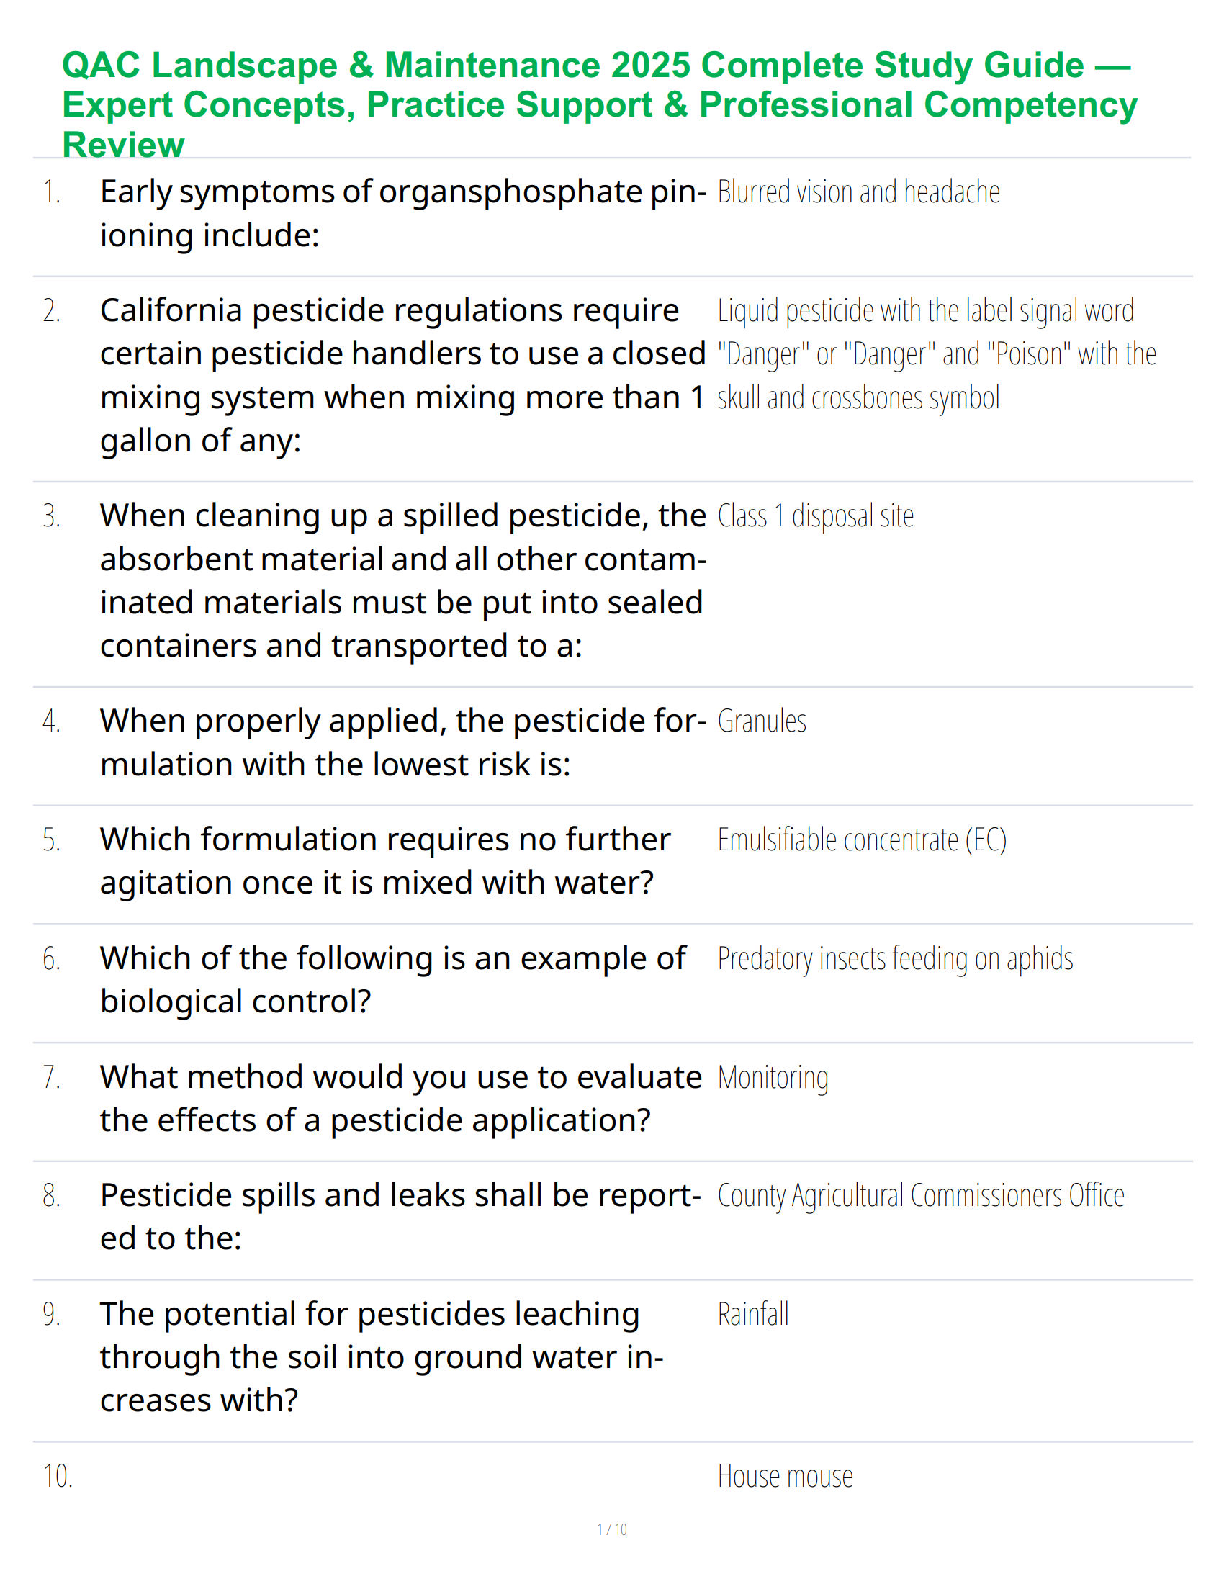Click the spilled pesticide cleanup question
The image size is (1224, 1584).
point(403,580)
